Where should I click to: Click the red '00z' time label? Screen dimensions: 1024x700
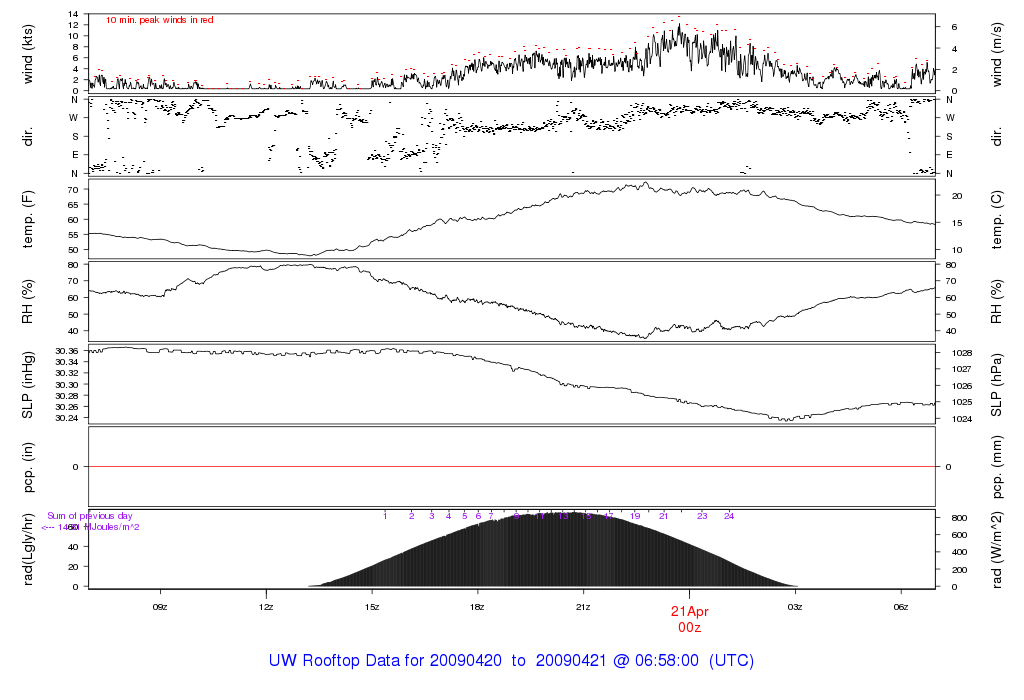(x=690, y=628)
